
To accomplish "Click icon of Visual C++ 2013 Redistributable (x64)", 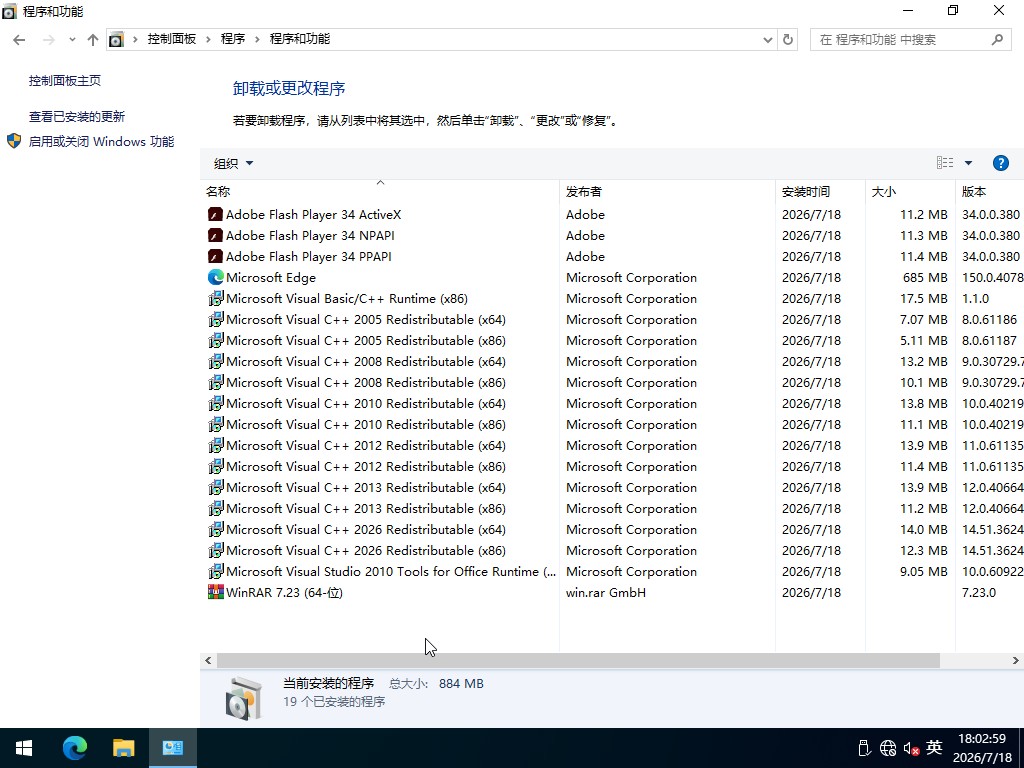I will coord(216,487).
